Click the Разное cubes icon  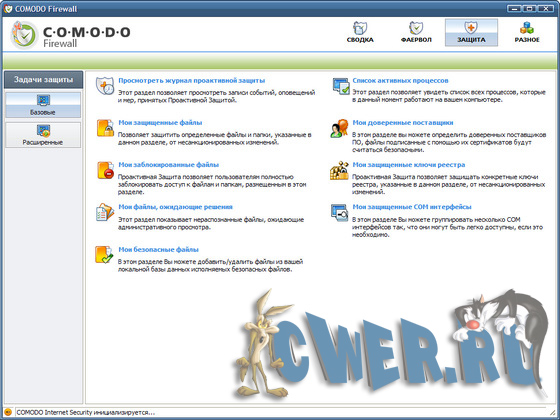click(x=527, y=28)
